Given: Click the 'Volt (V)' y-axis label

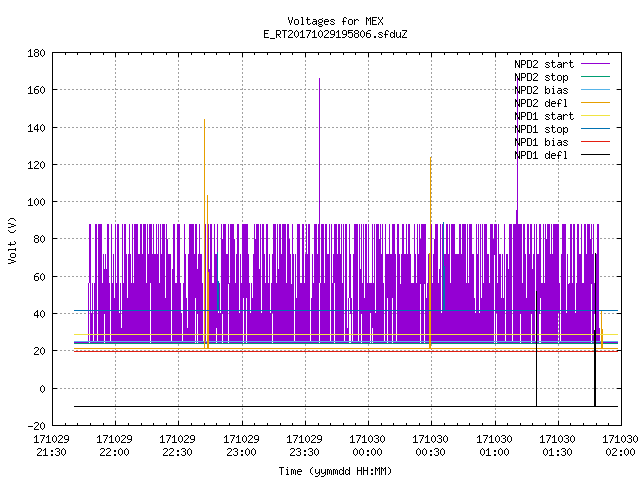Looking at the screenshot, I should coord(12,240).
